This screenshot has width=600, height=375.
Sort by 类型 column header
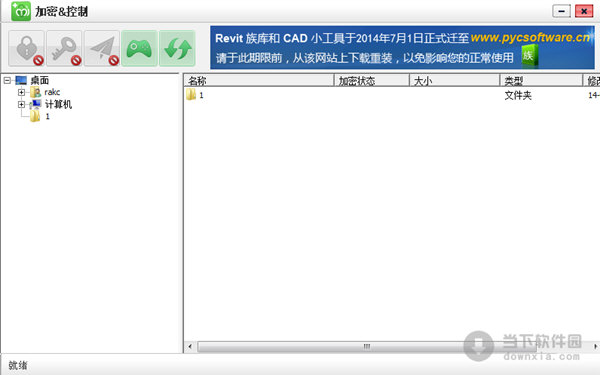pos(541,80)
